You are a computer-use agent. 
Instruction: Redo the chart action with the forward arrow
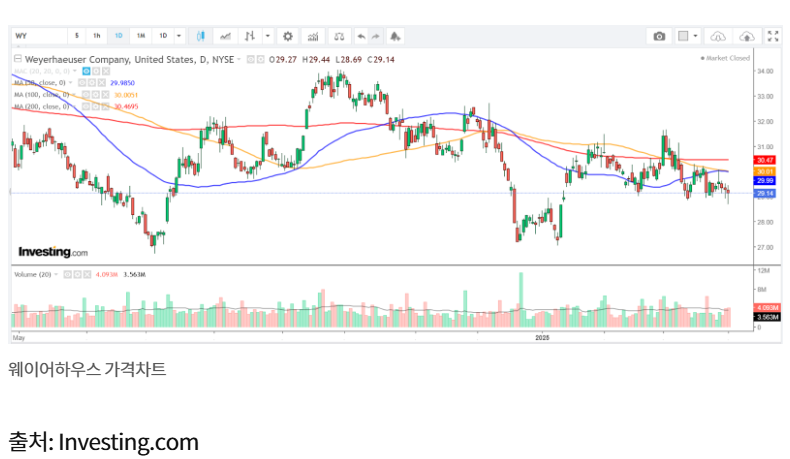pyautogui.click(x=375, y=36)
